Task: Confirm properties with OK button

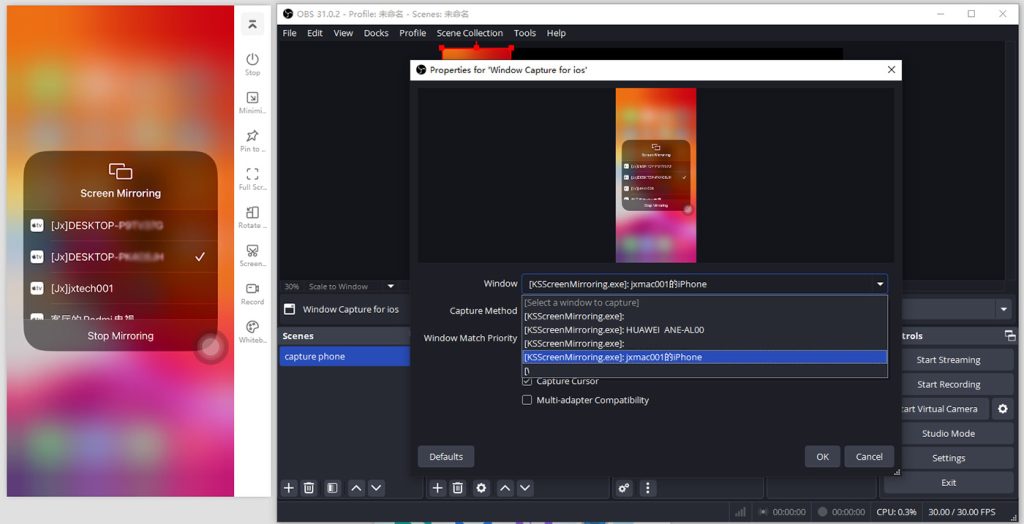Action: [x=823, y=457]
